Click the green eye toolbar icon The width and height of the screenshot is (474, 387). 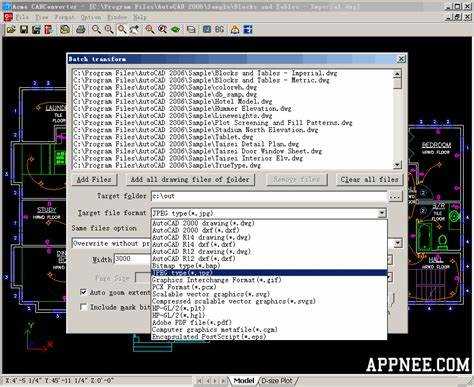coord(176,30)
